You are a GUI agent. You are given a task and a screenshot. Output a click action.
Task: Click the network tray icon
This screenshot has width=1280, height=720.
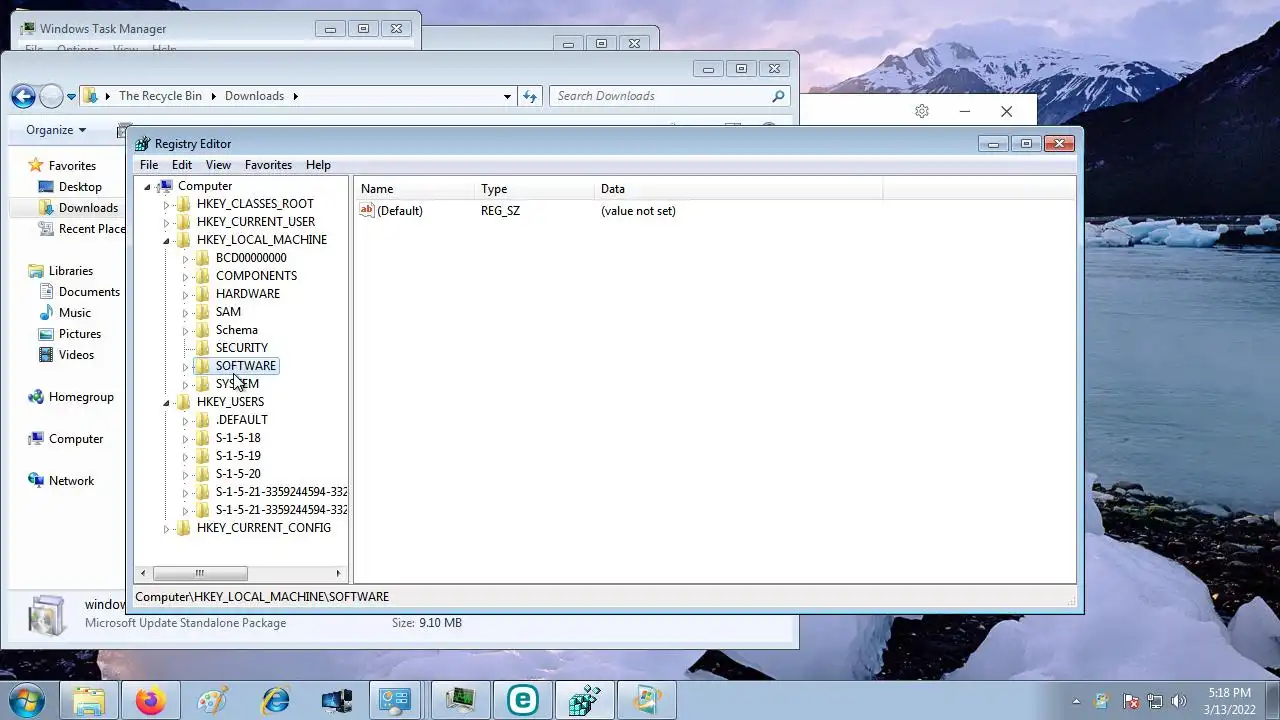tap(1155, 701)
